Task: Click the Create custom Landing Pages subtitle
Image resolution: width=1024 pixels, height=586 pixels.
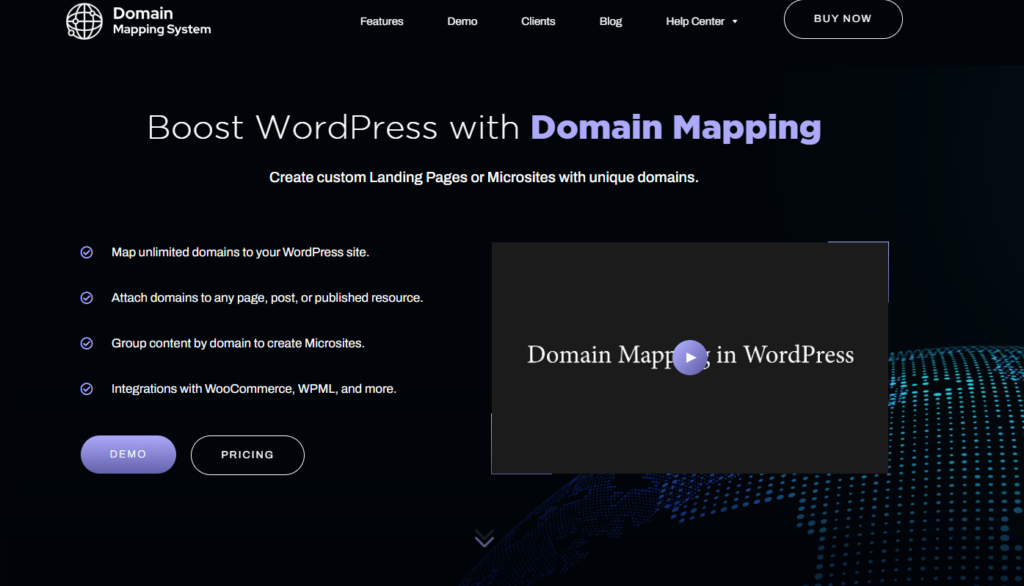Action: tap(484, 178)
